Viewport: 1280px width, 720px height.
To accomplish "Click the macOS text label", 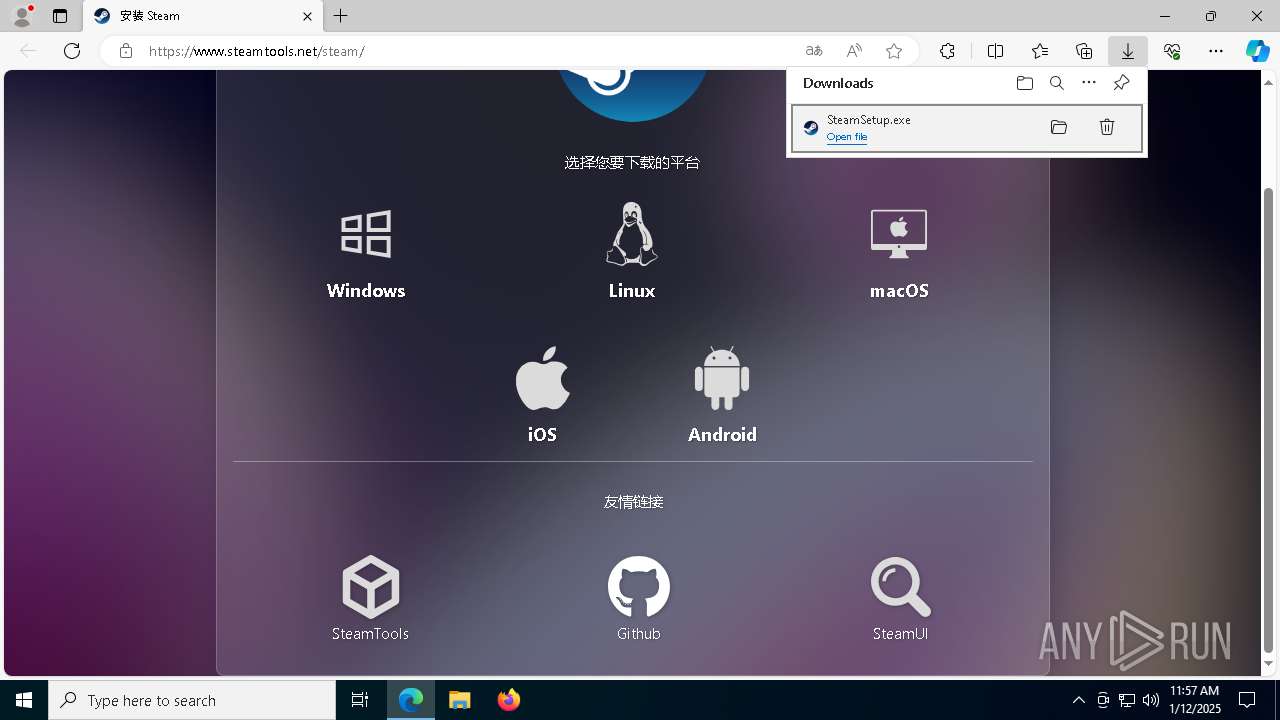I will [x=899, y=291].
